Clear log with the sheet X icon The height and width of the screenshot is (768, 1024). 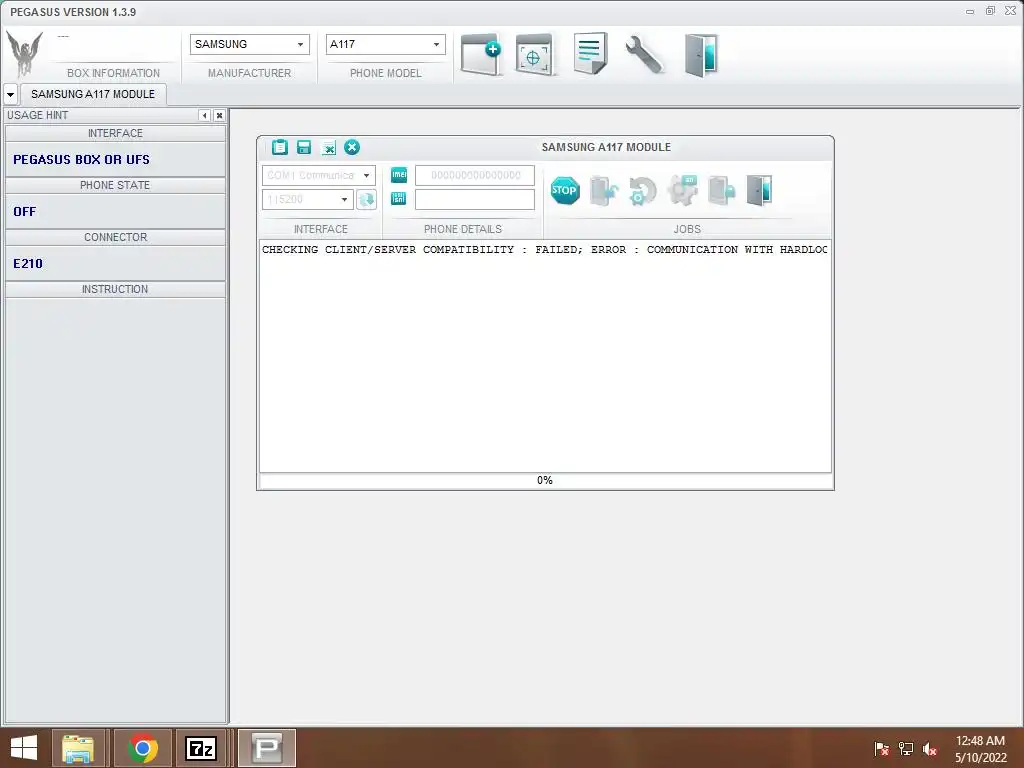[x=328, y=148]
